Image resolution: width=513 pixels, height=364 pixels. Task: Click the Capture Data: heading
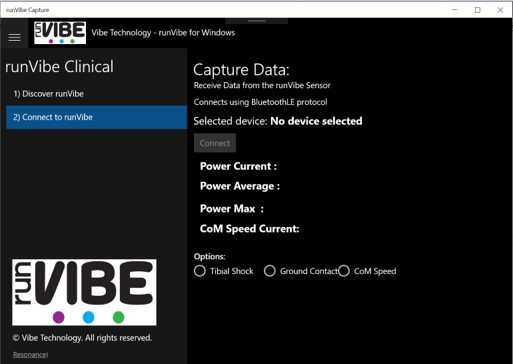pyautogui.click(x=241, y=70)
